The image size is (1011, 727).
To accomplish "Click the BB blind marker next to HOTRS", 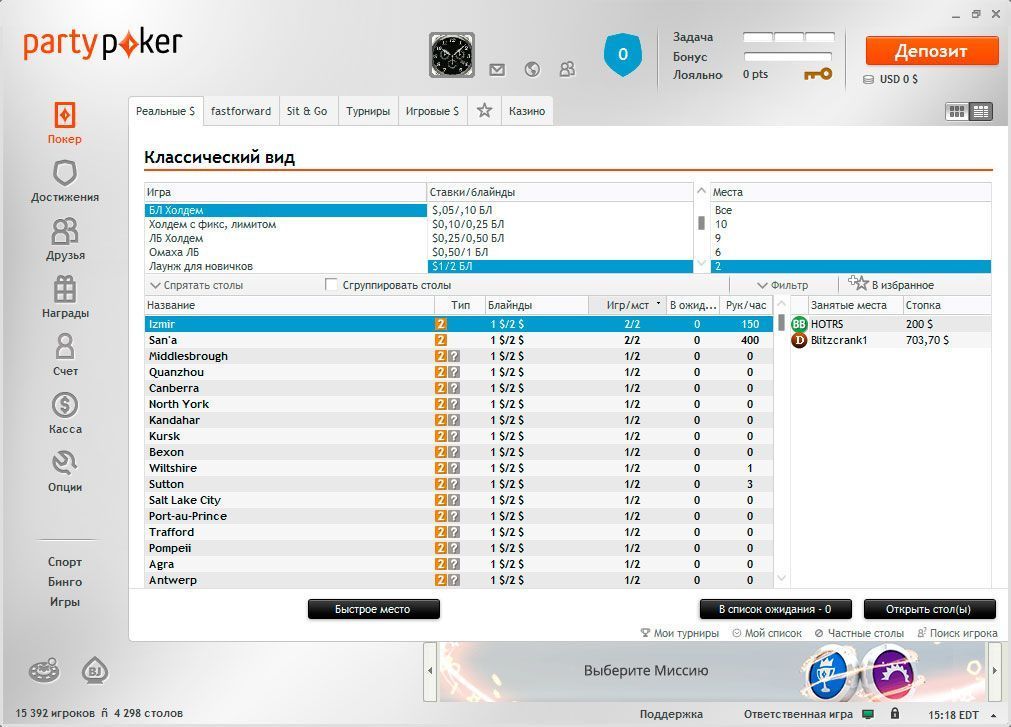I will coord(800,324).
